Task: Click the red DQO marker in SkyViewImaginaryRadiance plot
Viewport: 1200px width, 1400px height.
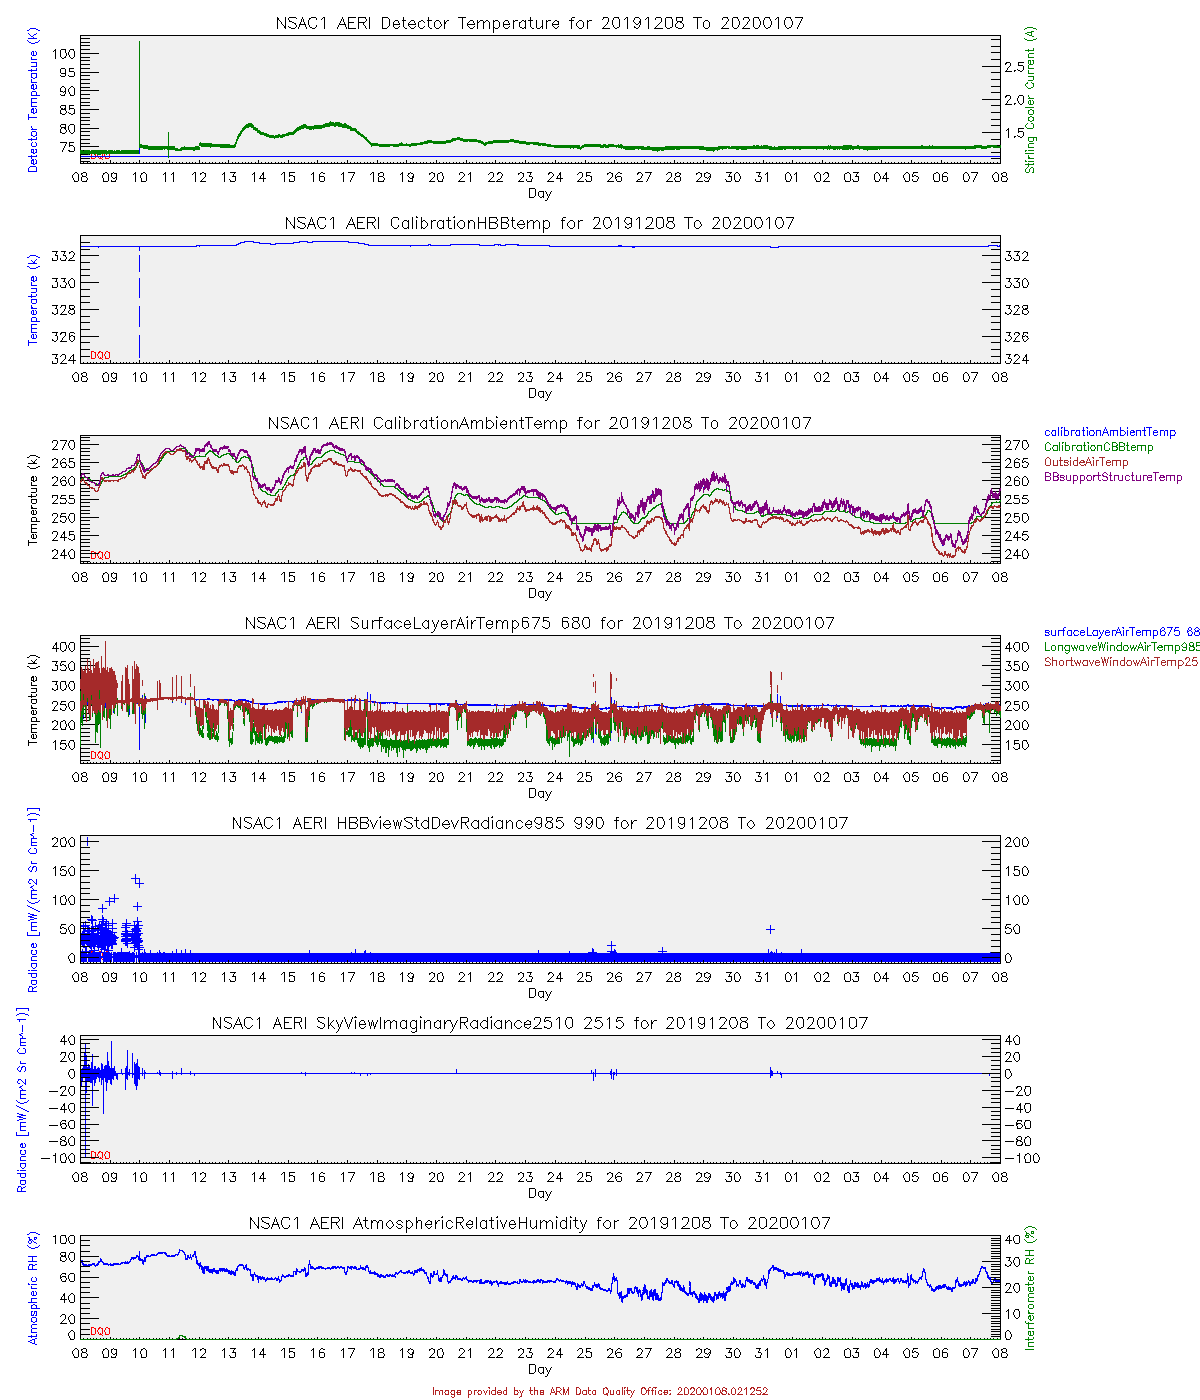Action: [100, 1155]
